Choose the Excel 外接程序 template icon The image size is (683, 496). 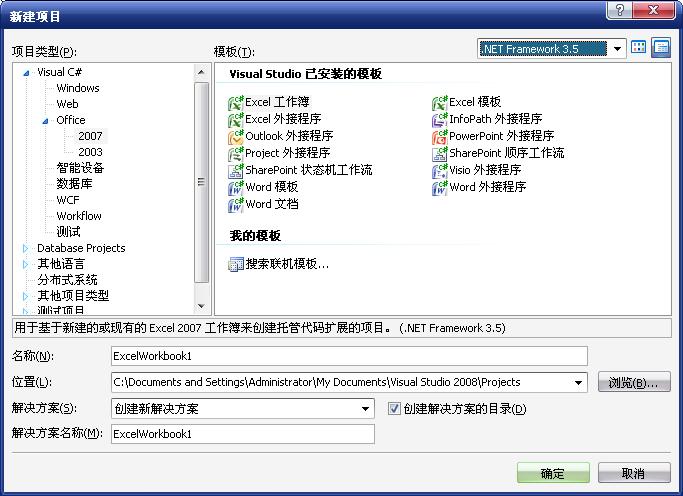[236, 119]
